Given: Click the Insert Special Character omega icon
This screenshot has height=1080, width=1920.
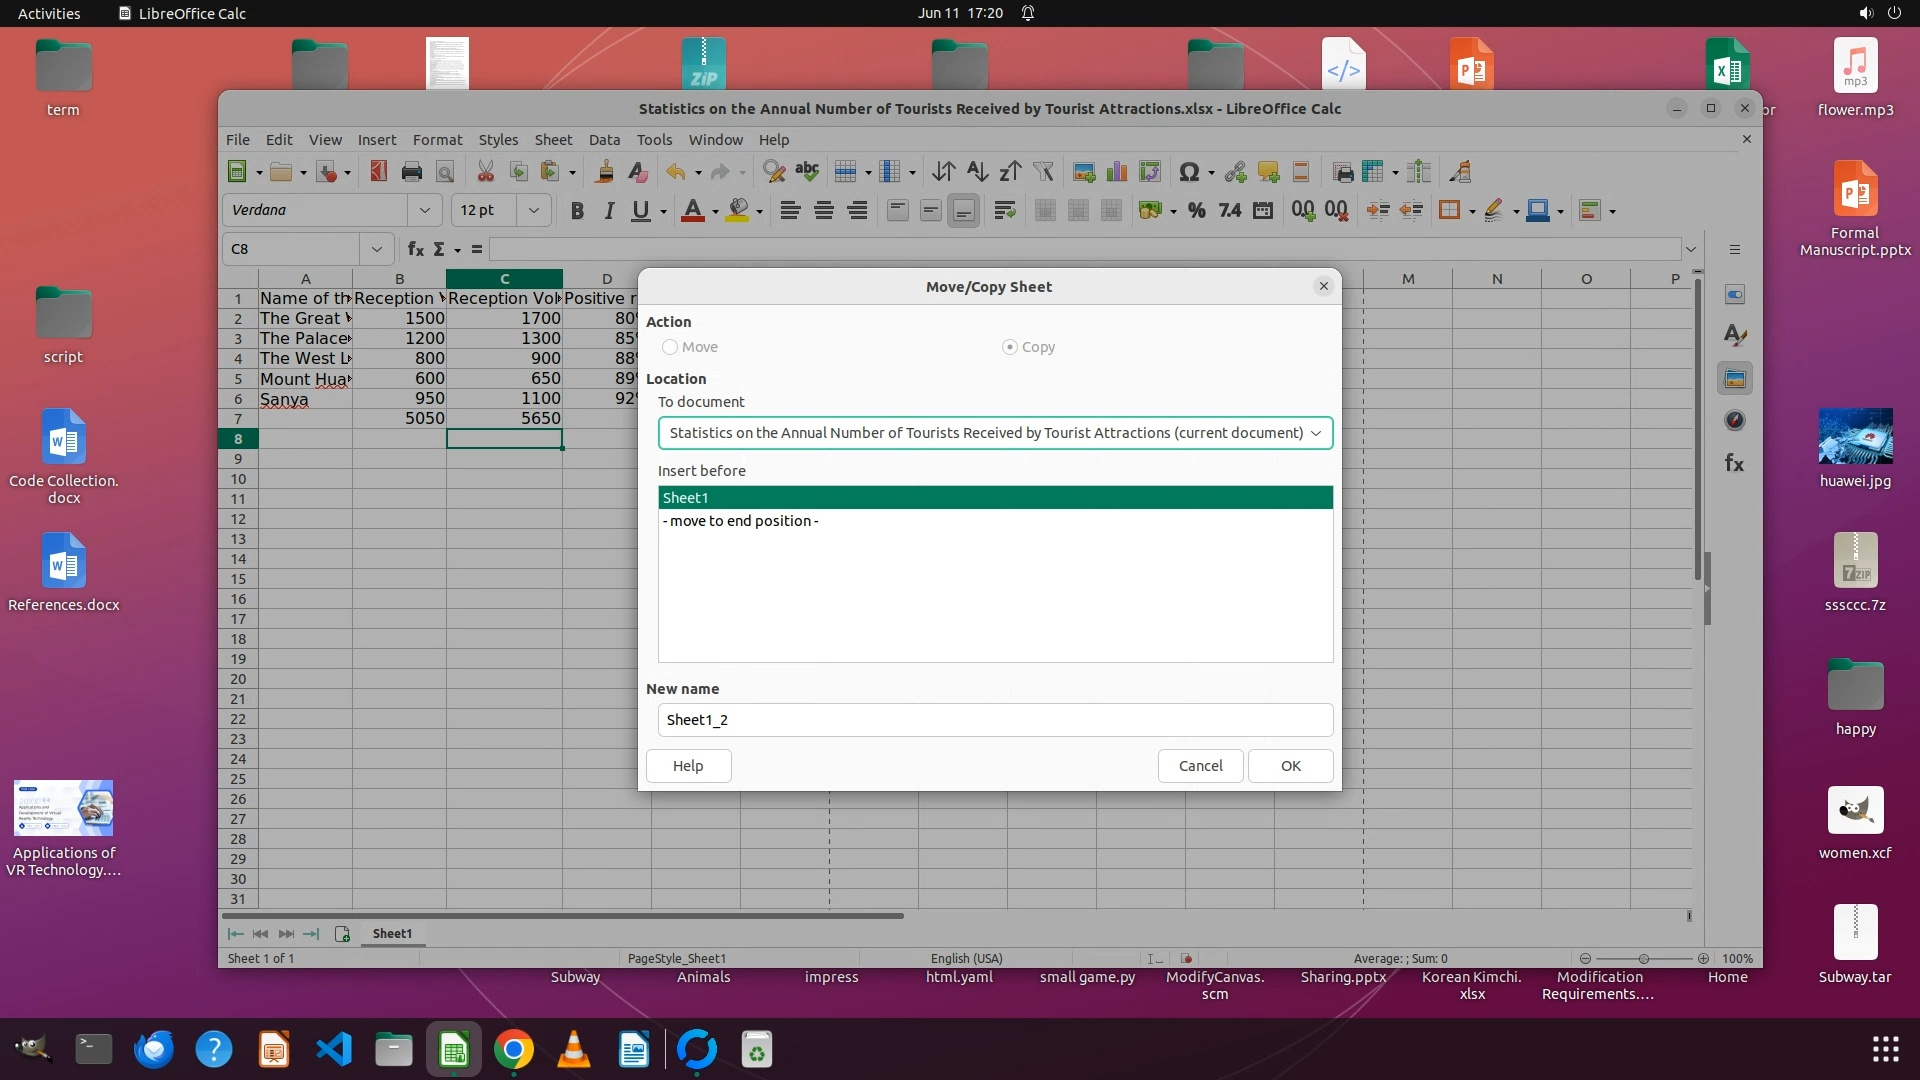Looking at the screenshot, I should click(x=1188, y=172).
